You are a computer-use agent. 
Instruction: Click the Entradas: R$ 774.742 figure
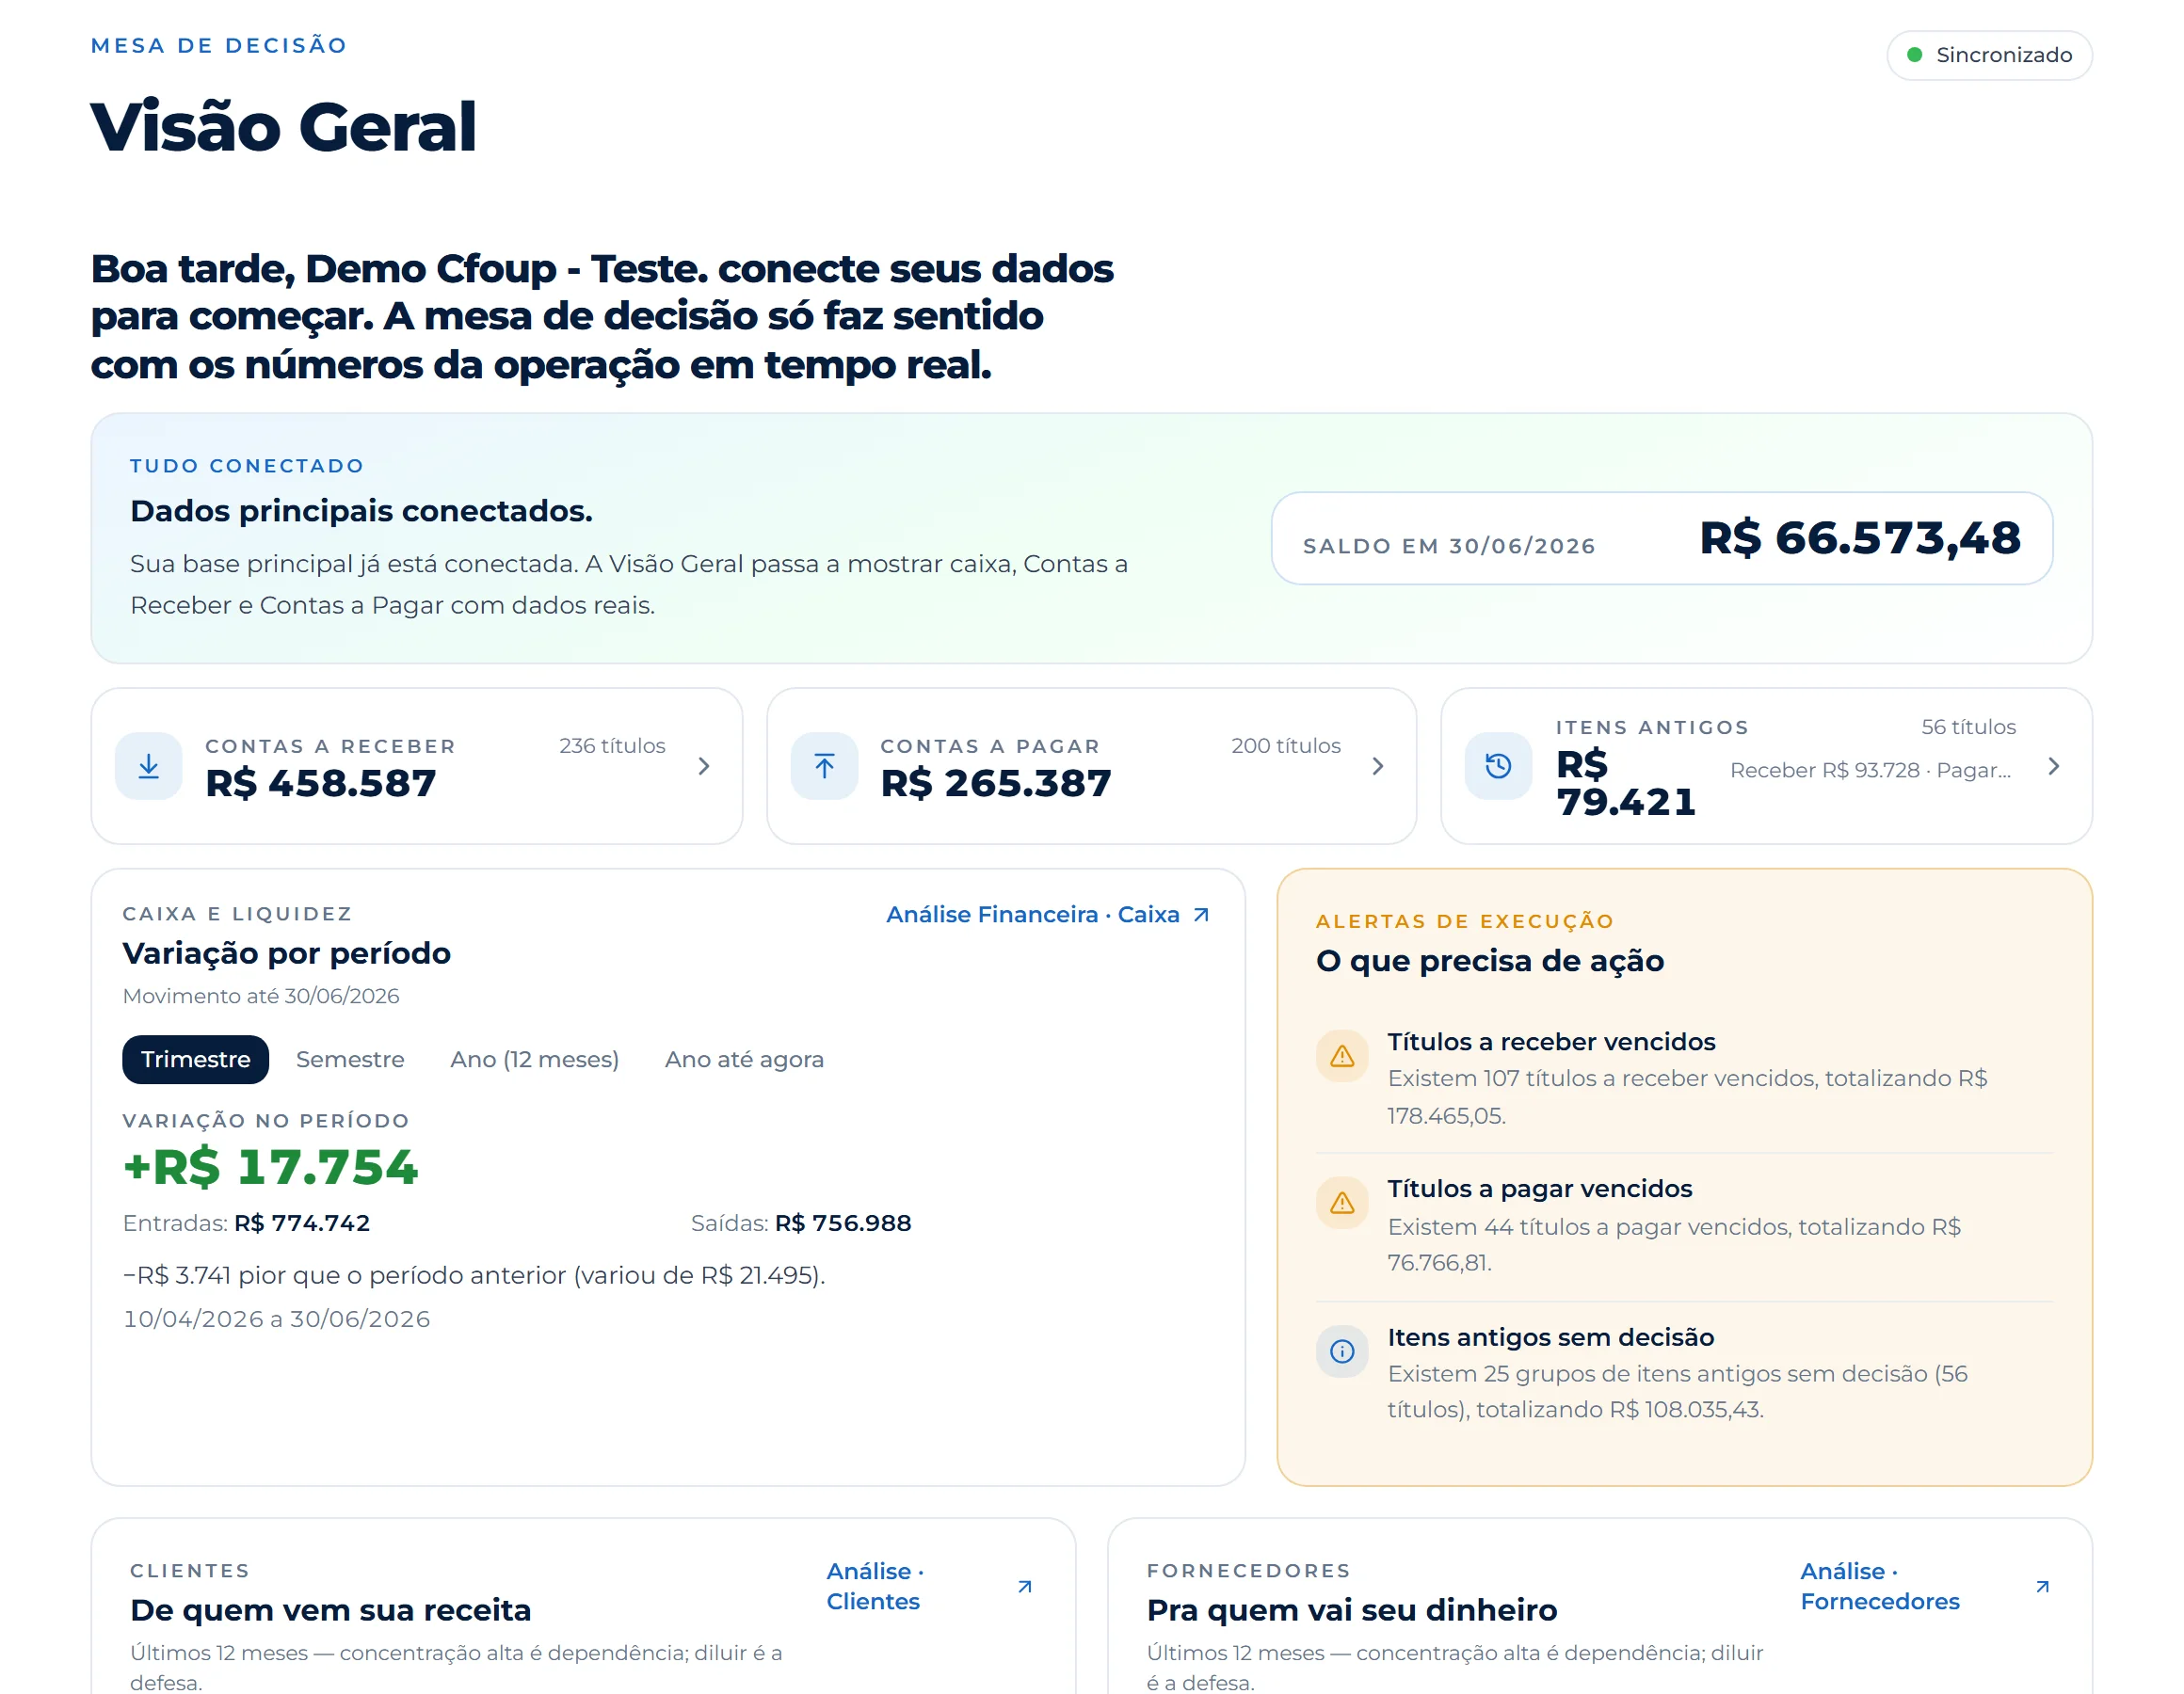pyautogui.click(x=246, y=1223)
